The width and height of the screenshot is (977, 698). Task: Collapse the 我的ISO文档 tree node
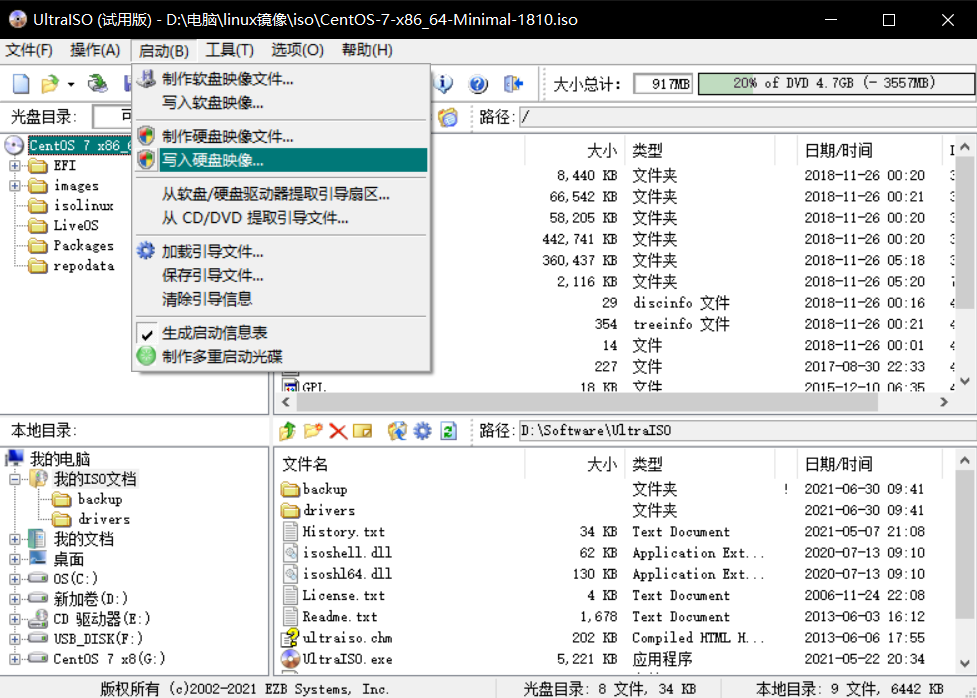[15, 479]
